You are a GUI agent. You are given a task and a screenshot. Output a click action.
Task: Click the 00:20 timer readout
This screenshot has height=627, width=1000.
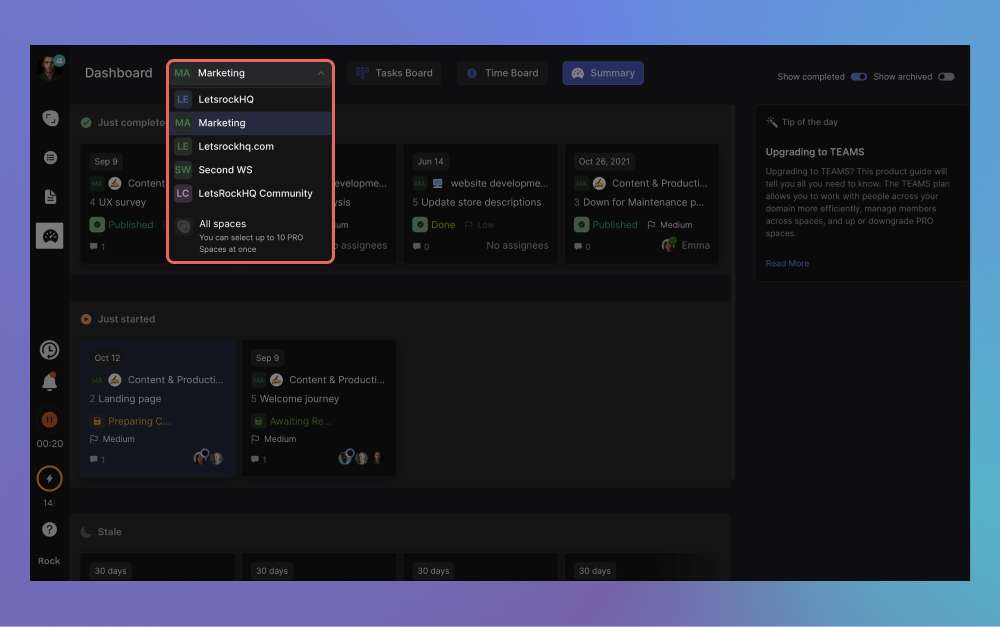tap(50, 443)
